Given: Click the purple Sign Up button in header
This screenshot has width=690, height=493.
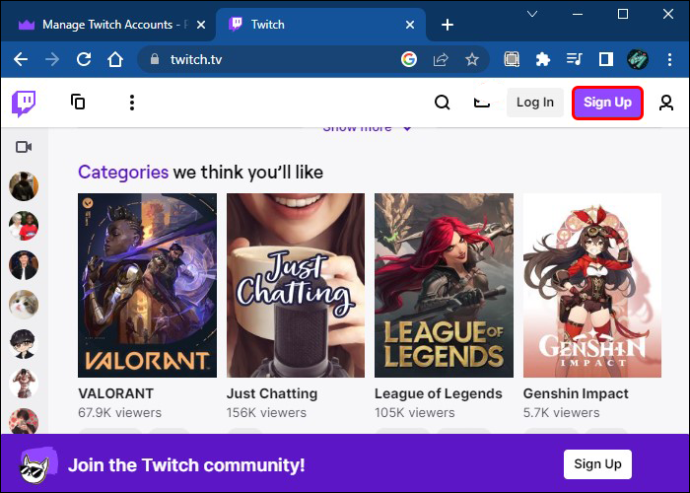Looking at the screenshot, I should 607,103.
